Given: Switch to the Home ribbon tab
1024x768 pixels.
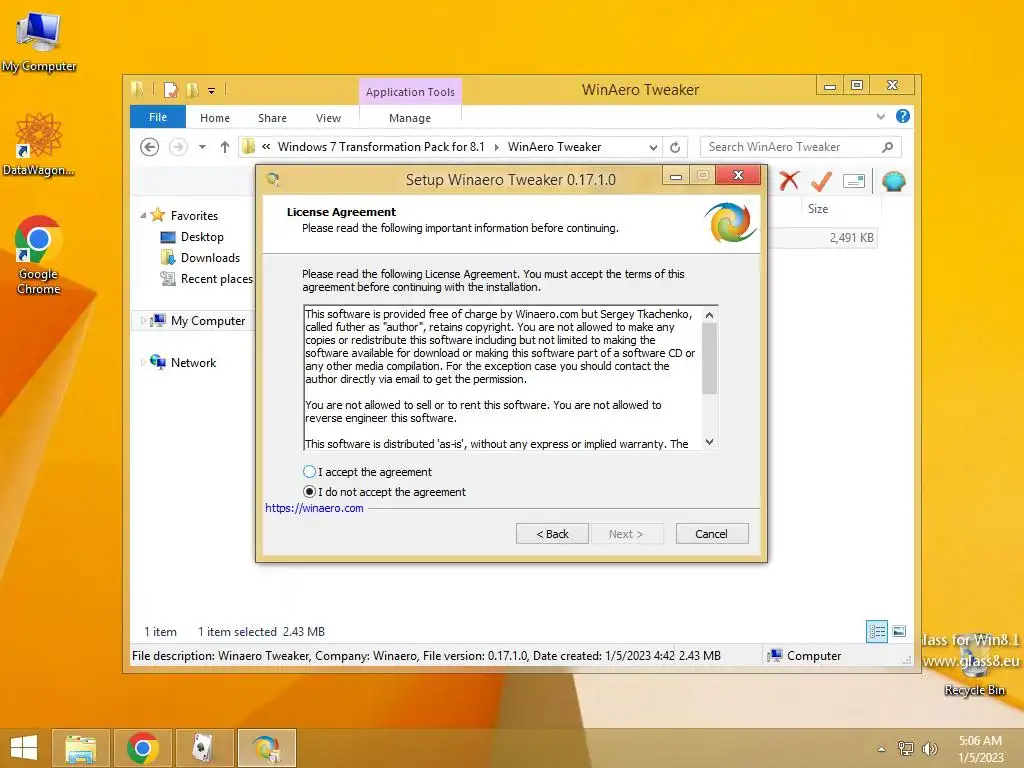Looking at the screenshot, I should pos(215,118).
